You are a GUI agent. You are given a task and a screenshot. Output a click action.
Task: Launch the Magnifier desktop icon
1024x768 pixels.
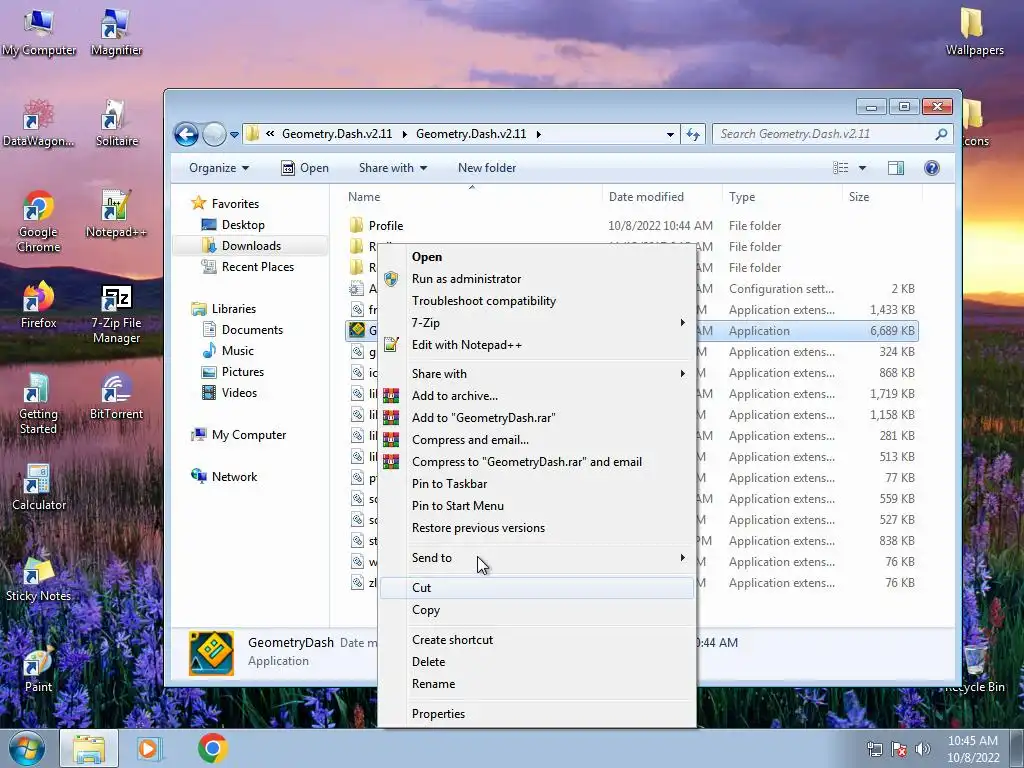tap(116, 33)
